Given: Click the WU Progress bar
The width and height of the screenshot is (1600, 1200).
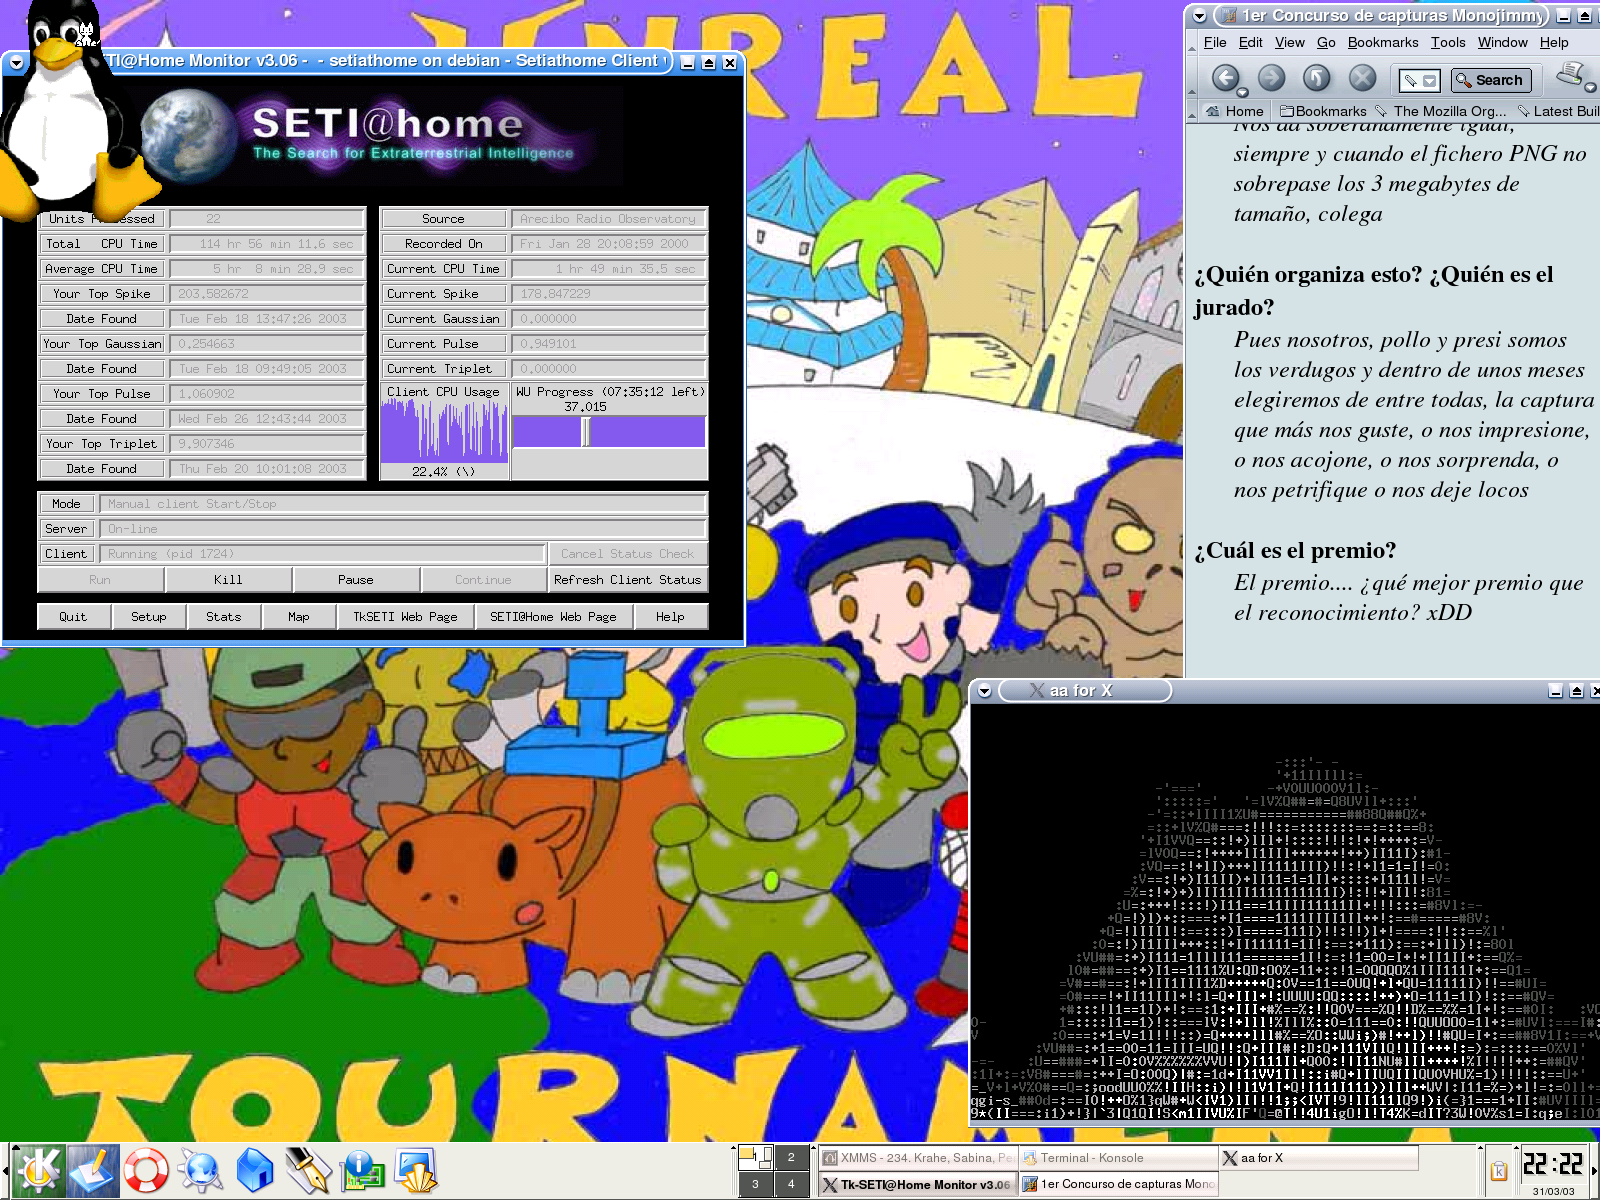Looking at the screenshot, I should click(609, 432).
